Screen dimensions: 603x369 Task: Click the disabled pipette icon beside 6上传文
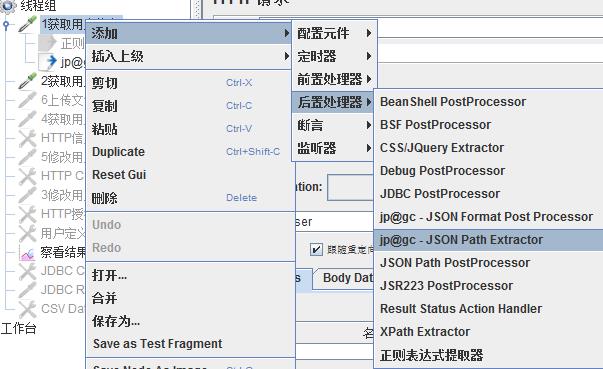pos(28,100)
